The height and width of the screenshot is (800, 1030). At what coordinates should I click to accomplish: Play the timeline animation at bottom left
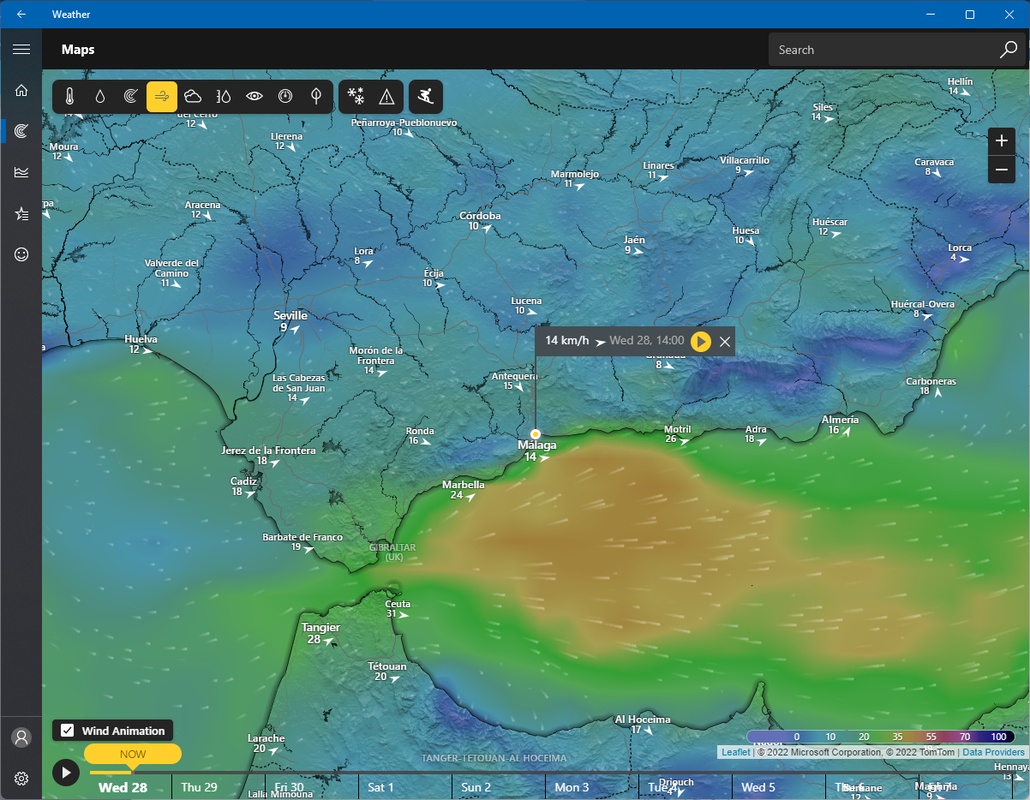pos(66,772)
